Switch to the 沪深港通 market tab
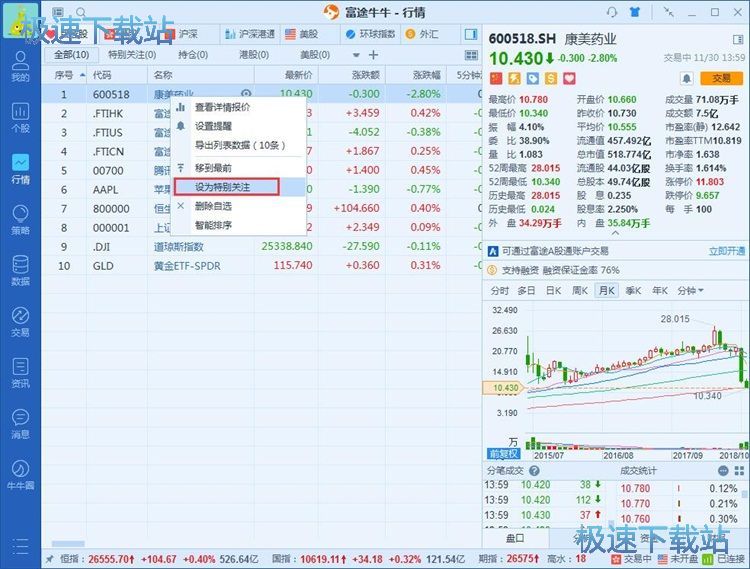This screenshot has width=750, height=569. coord(250,34)
